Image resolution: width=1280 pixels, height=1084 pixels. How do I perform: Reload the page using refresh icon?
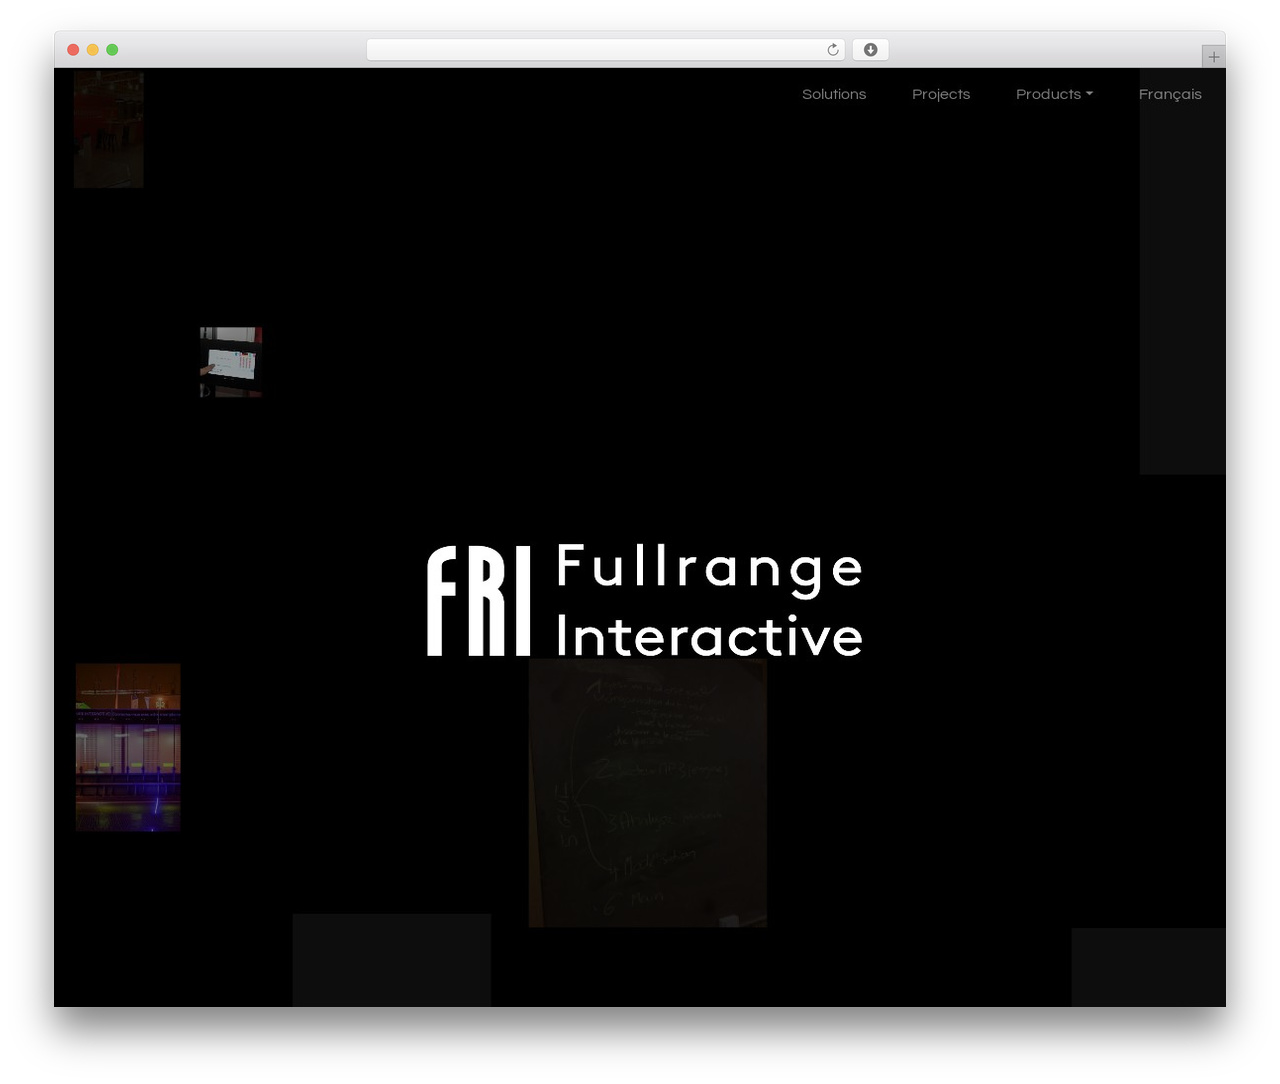(x=833, y=50)
